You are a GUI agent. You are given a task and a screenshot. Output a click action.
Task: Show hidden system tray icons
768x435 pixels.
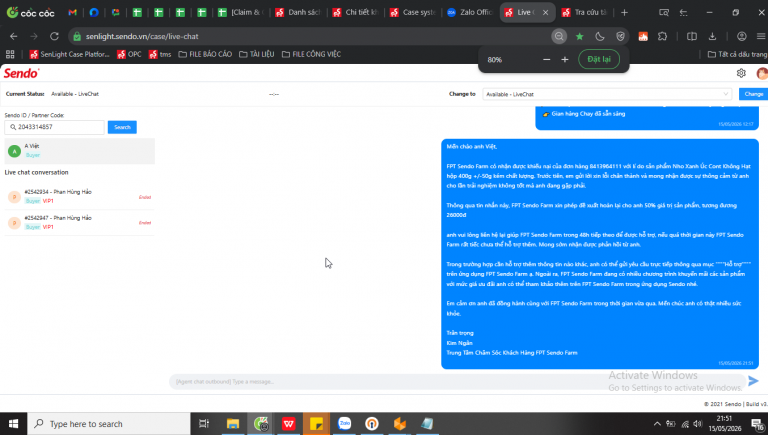tap(657, 424)
